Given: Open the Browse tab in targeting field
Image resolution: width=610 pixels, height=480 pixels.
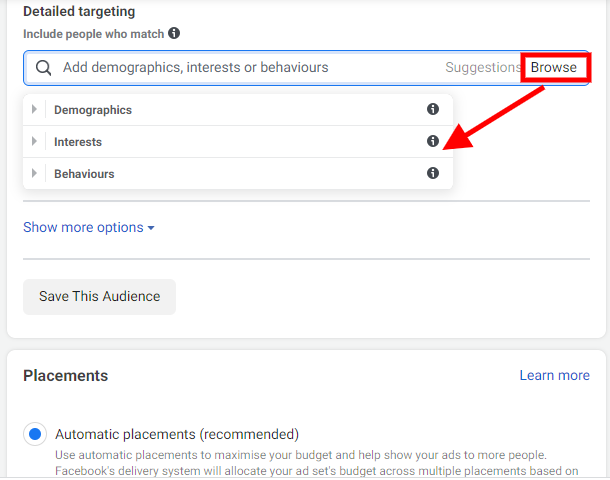Looking at the screenshot, I should pyautogui.click(x=553, y=68).
